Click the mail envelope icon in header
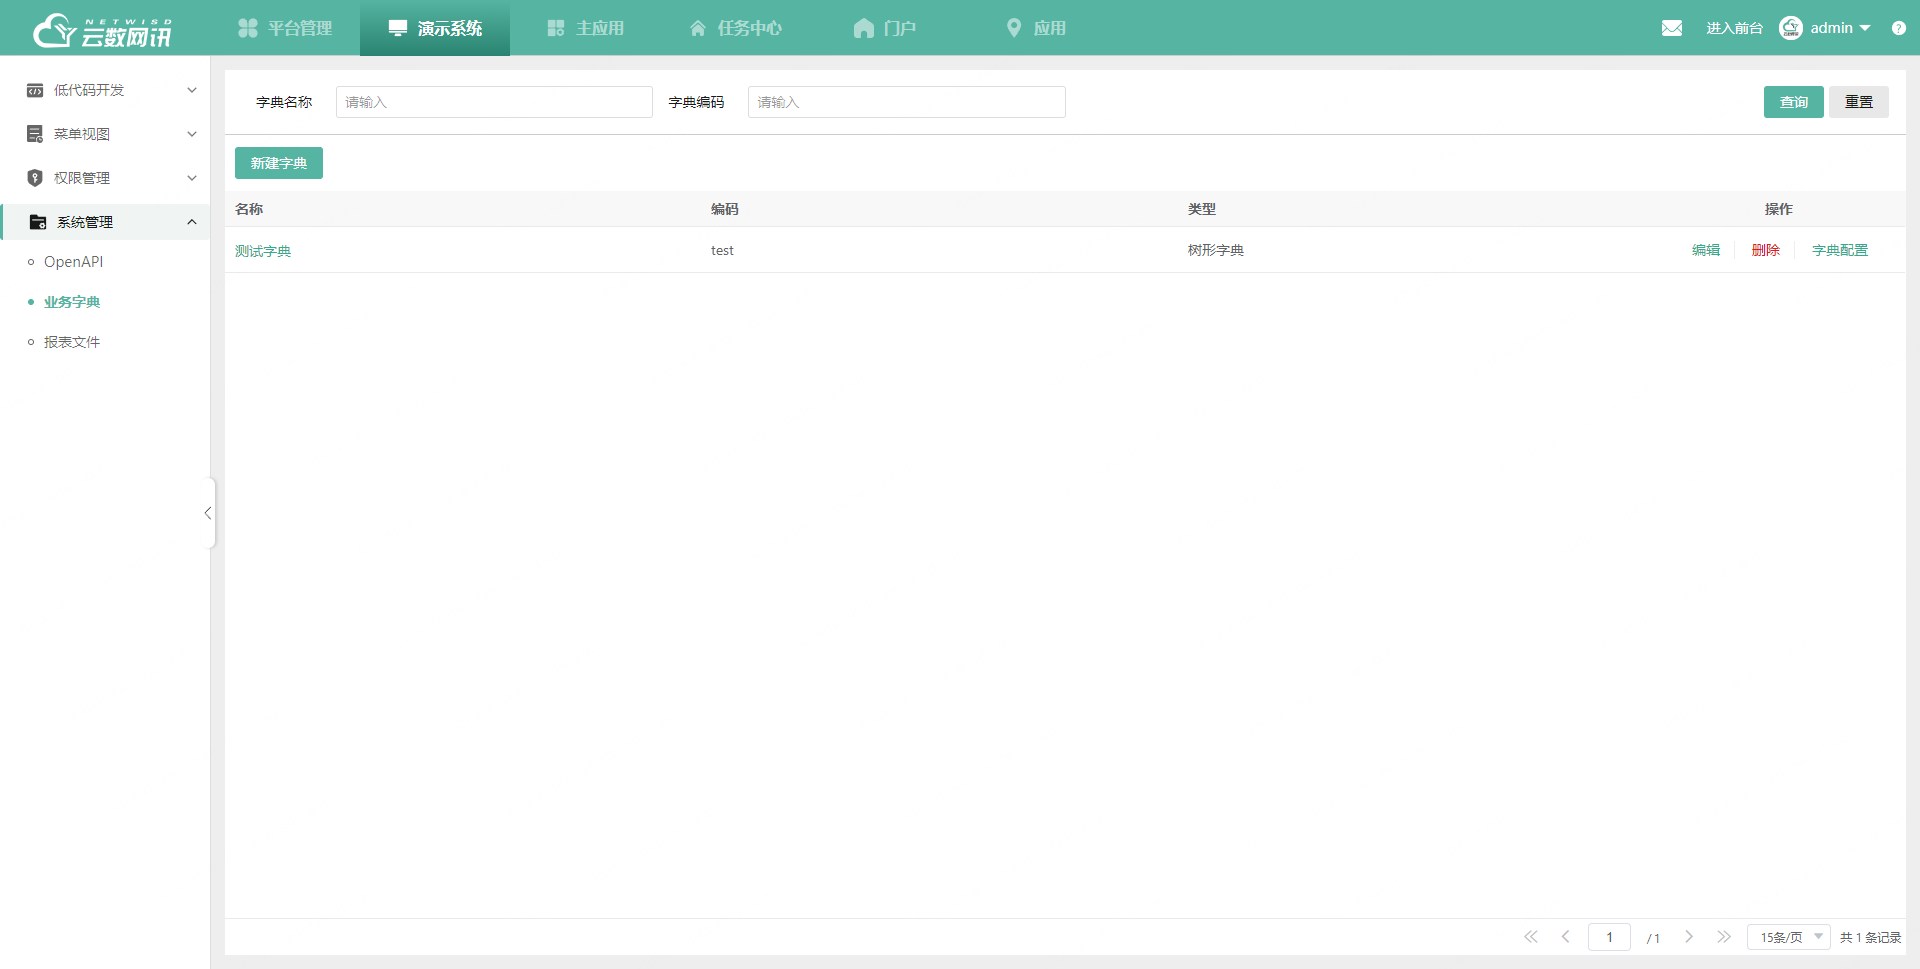1920x969 pixels. (x=1671, y=28)
